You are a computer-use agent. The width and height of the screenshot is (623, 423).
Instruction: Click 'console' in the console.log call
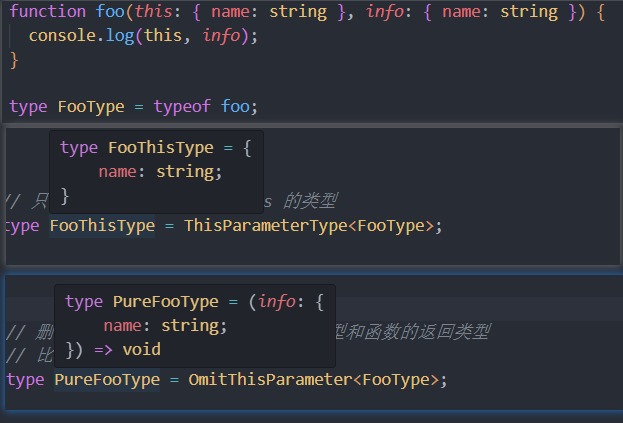(x=62, y=35)
